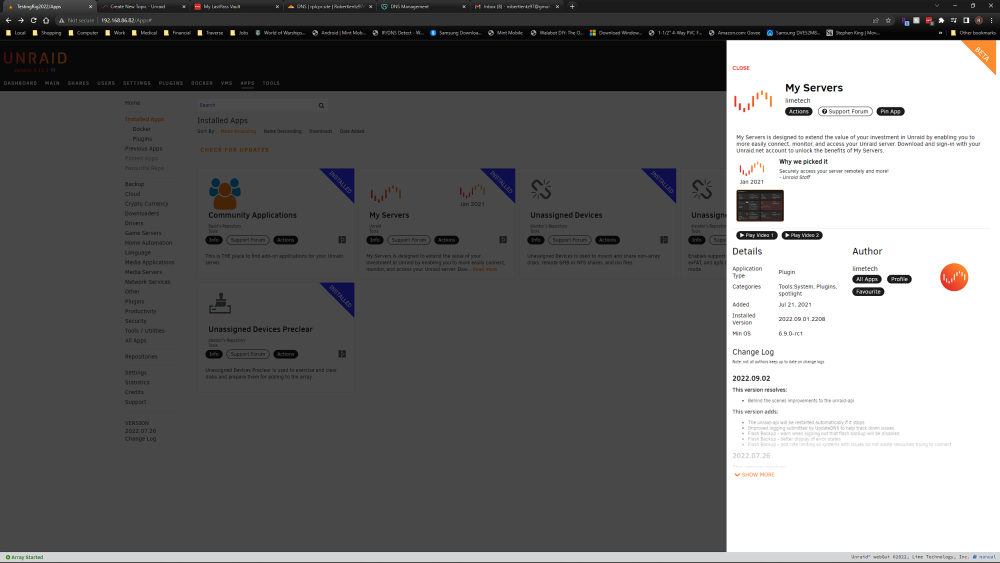Click the Community Applications people icon
Viewport: 1000px width, 563px height.
224,194
